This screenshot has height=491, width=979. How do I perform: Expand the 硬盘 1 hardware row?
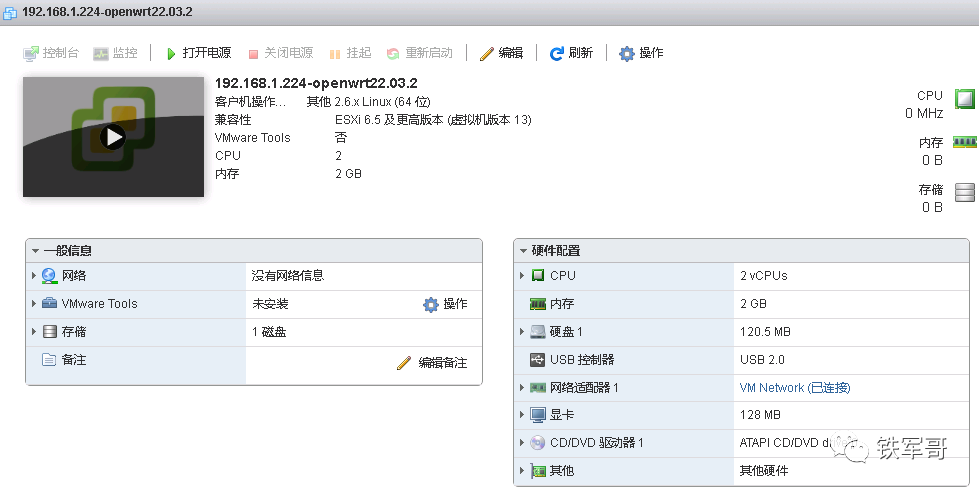point(521,332)
